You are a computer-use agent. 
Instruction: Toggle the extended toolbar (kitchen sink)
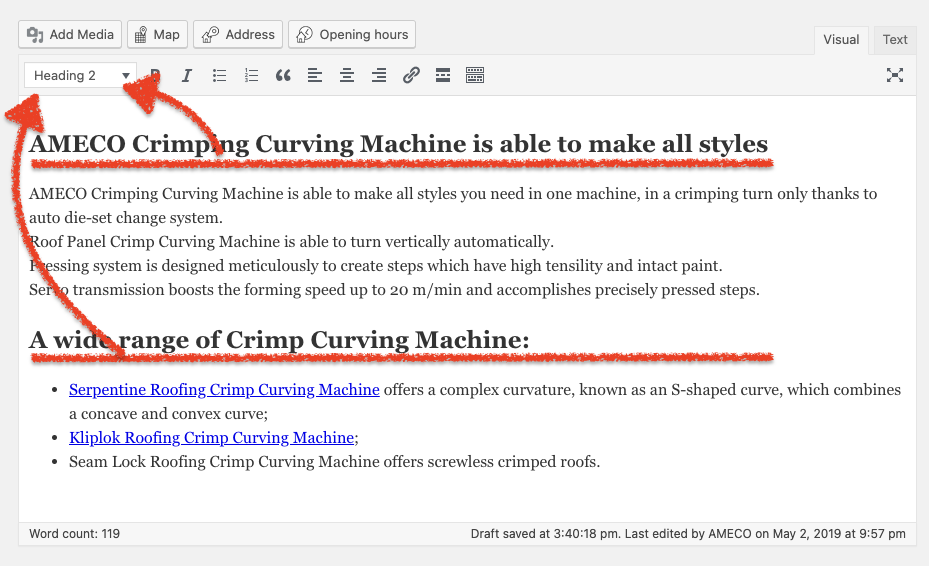pyautogui.click(x=475, y=76)
